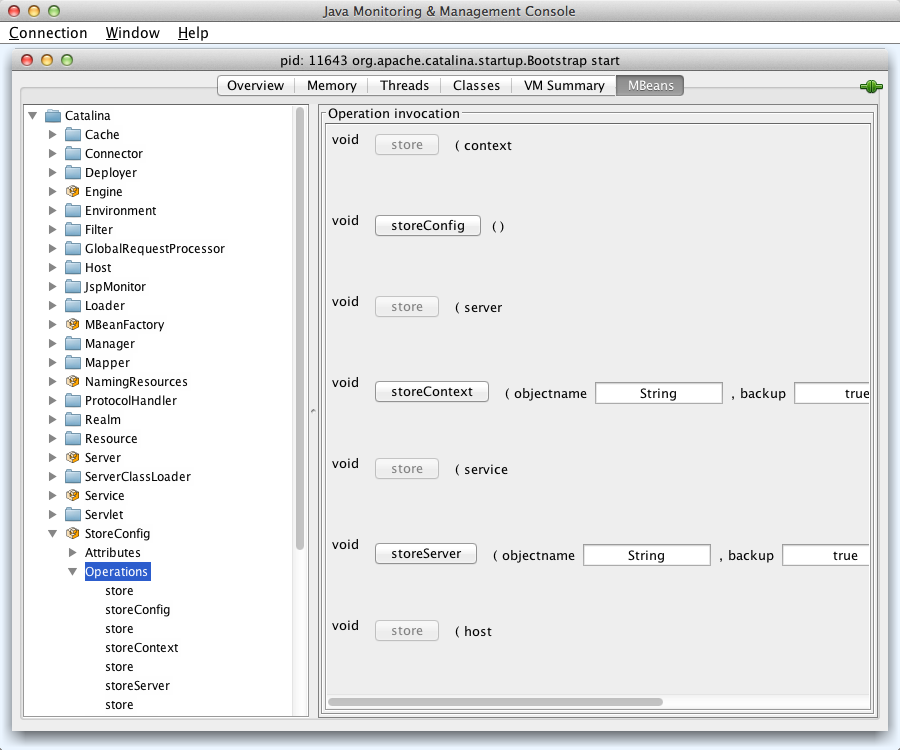Open the Connection menu
Screen dimensions: 900x750
[x=48, y=33]
